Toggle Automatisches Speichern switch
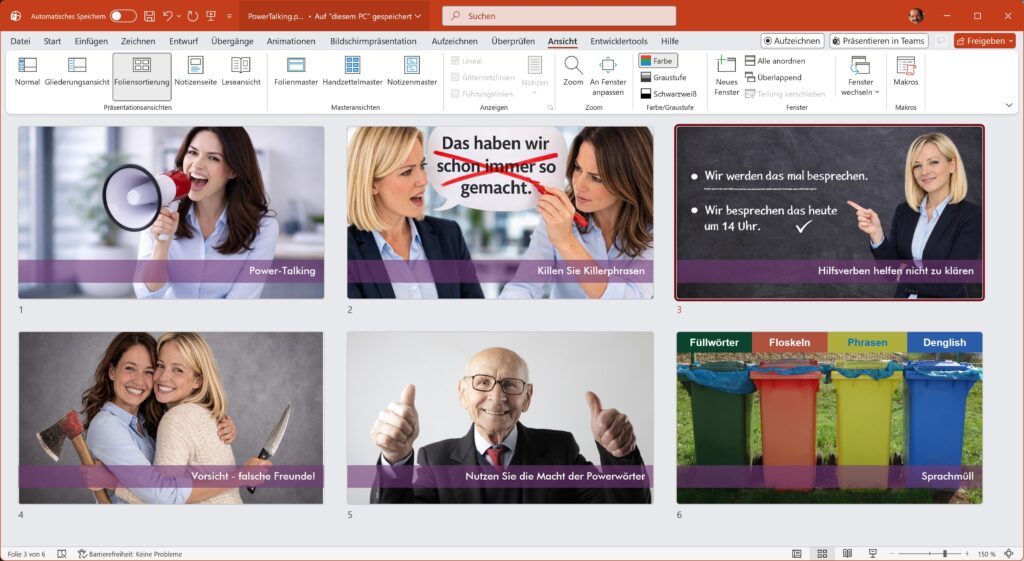The width and height of the screenshot is (1024, 561). (x=123, y=16)
